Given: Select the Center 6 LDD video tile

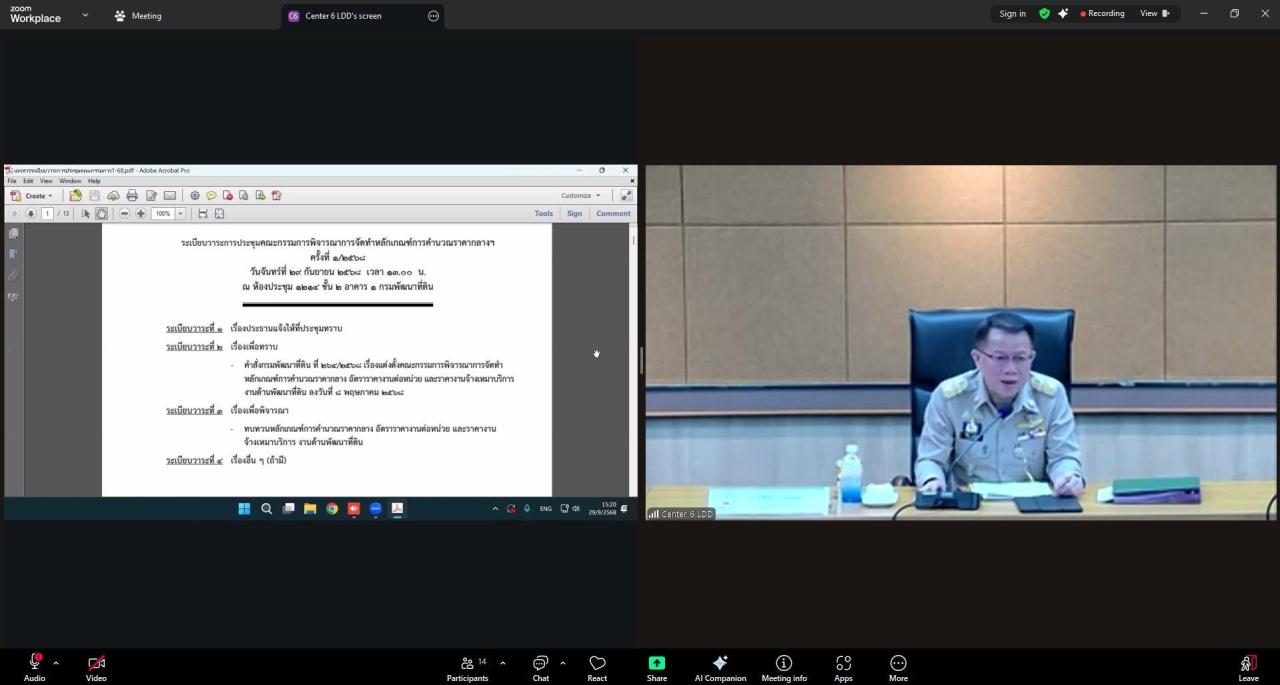Looking at the screenshot, I should click(961, 342).
